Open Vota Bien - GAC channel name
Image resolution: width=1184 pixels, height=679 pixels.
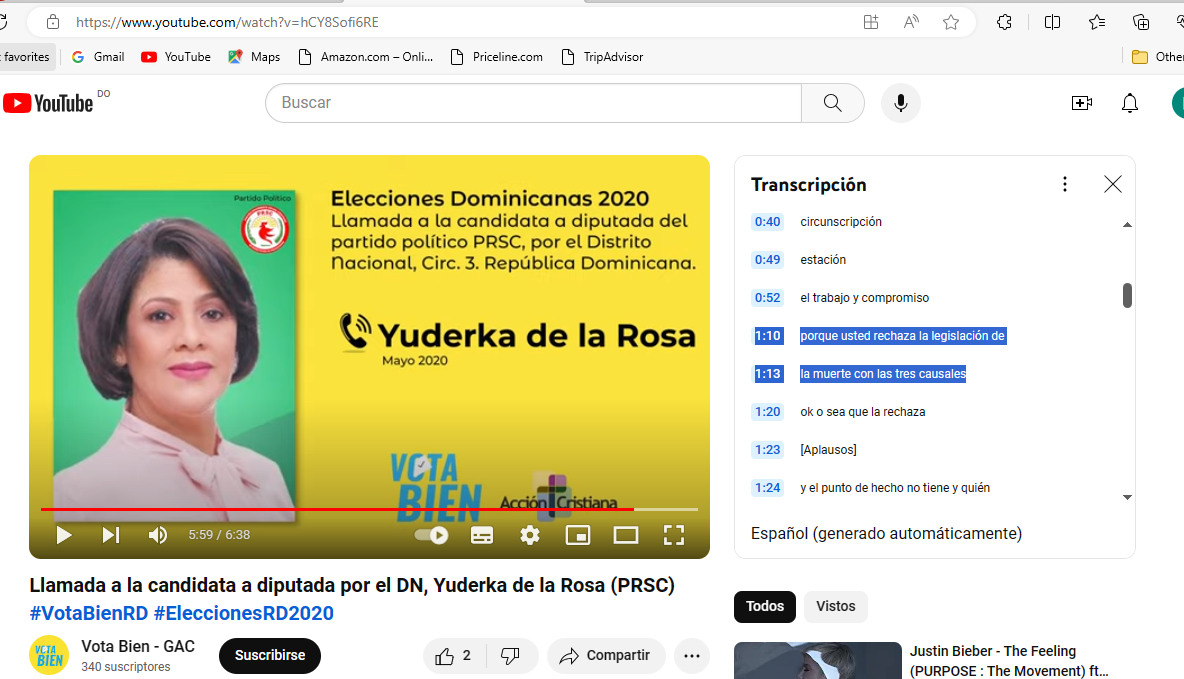click(138, 647)
